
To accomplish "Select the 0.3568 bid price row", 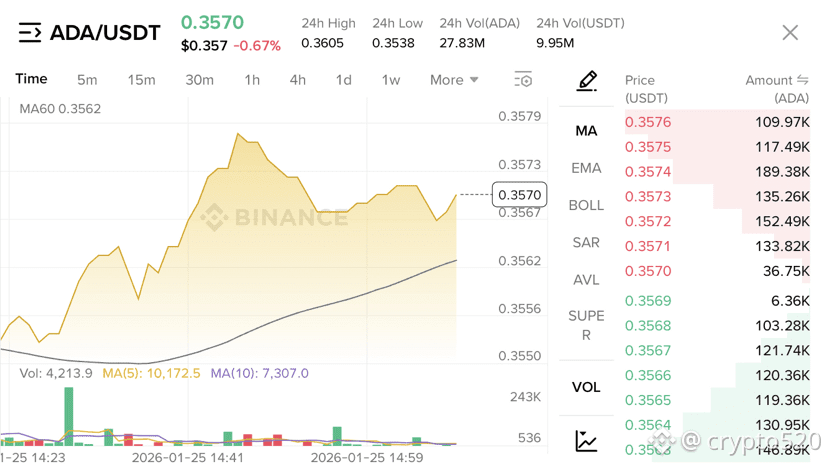I will pyautogui.click(x=717, y=326).
